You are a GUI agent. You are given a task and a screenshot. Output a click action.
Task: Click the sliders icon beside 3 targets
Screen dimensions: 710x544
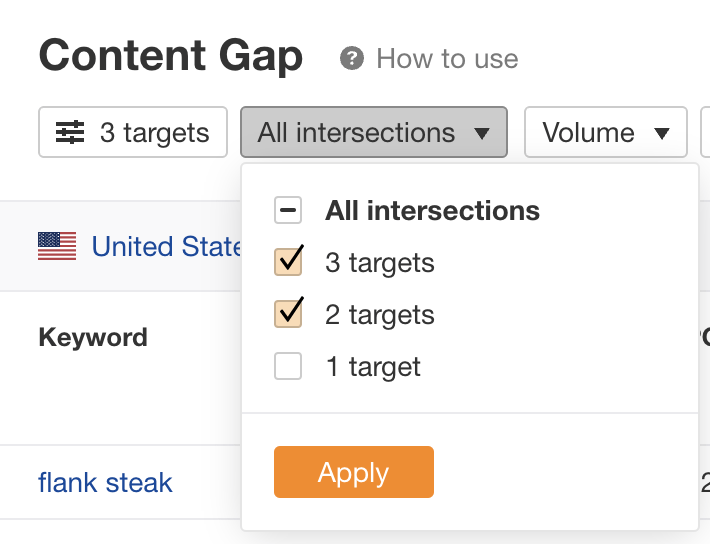pyautogui.click(x=70, y=133)
